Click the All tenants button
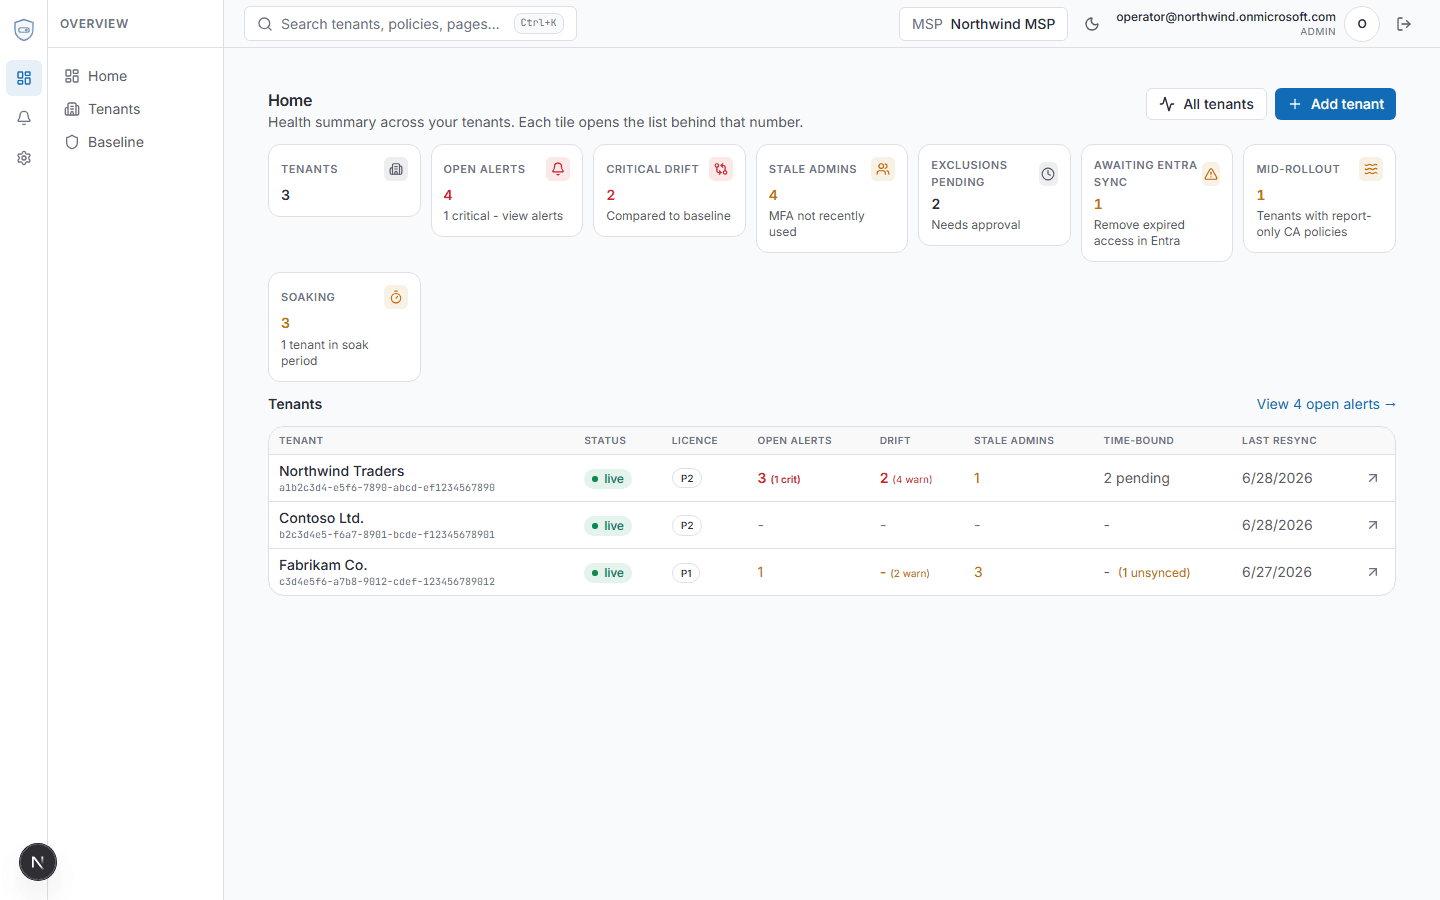This screenshot has width=1440, height=900. pyautogui.click(x=1206, y=104)
